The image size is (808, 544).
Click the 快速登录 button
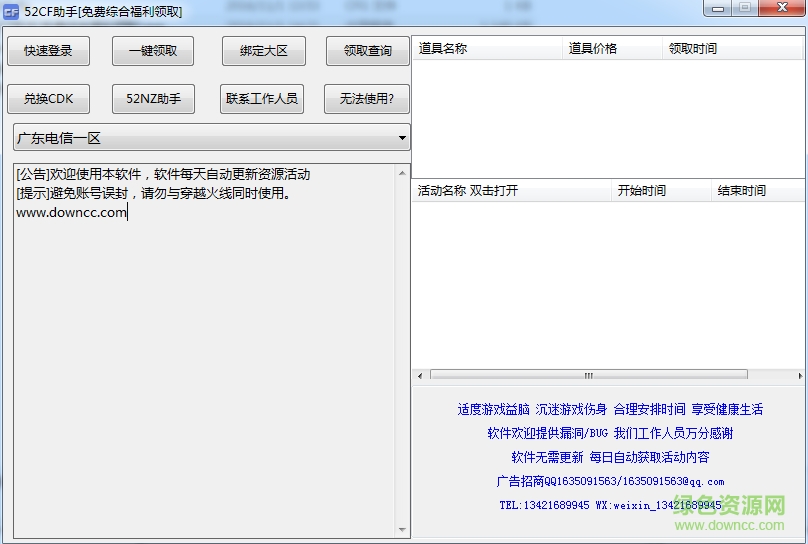coord(48,51)
